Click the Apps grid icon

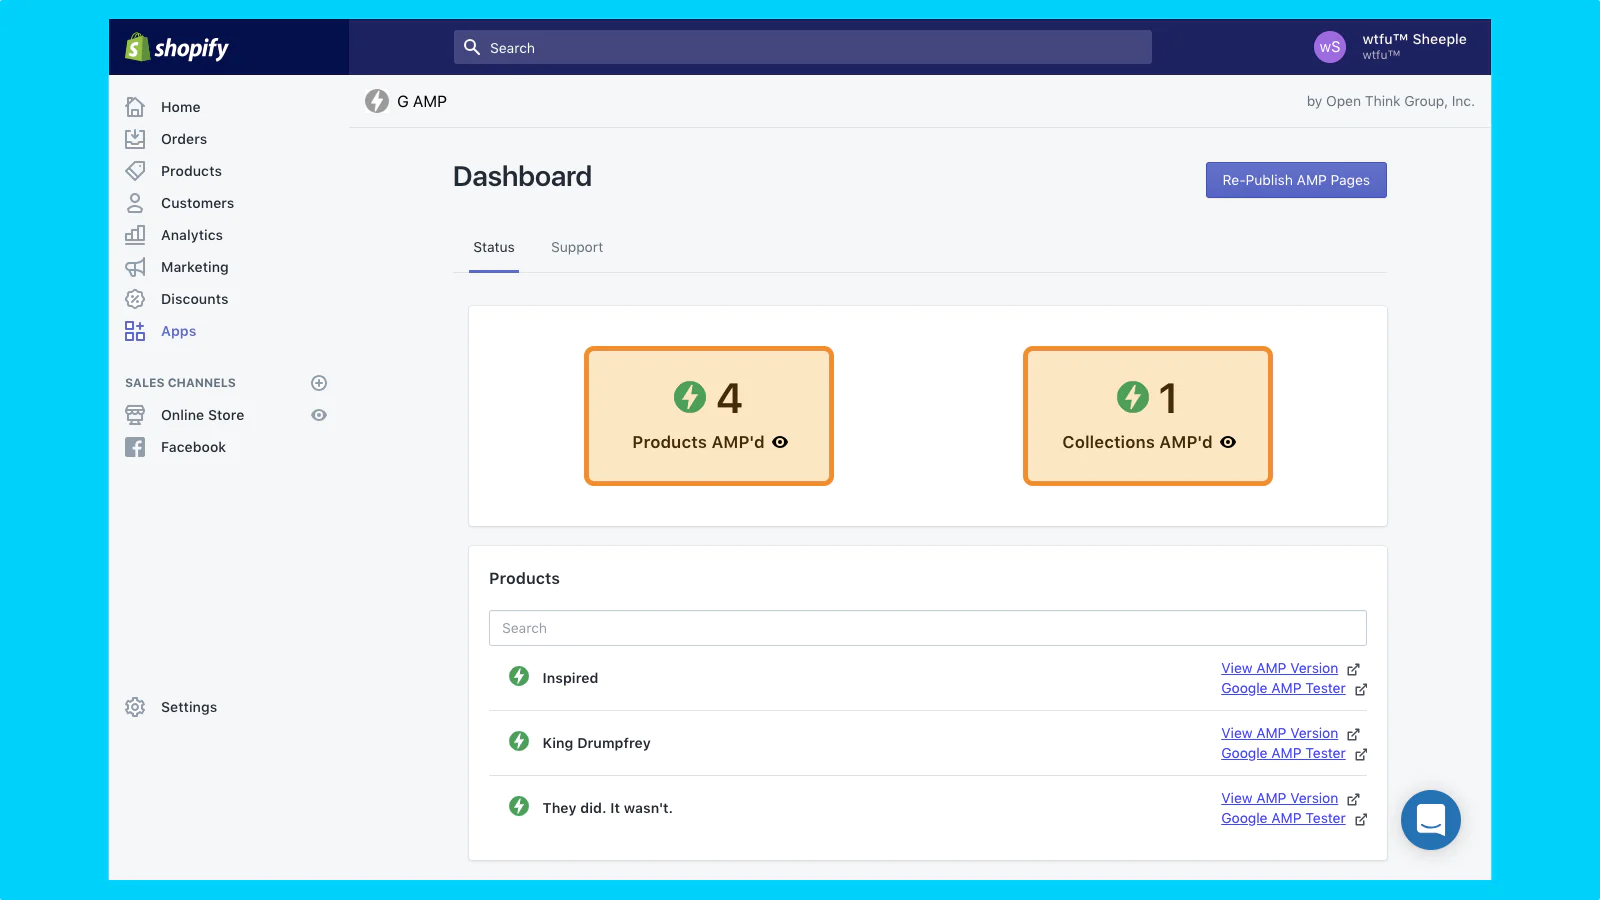point(135,331)
